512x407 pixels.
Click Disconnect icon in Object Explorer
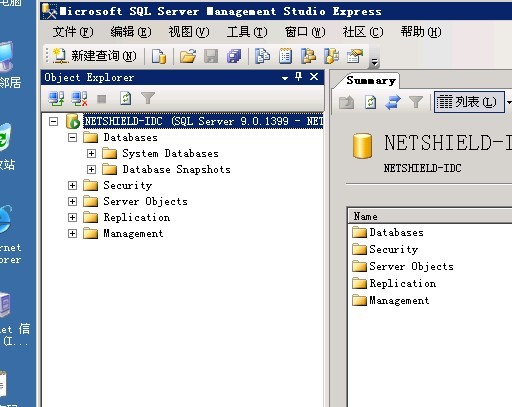coord(79,99)
